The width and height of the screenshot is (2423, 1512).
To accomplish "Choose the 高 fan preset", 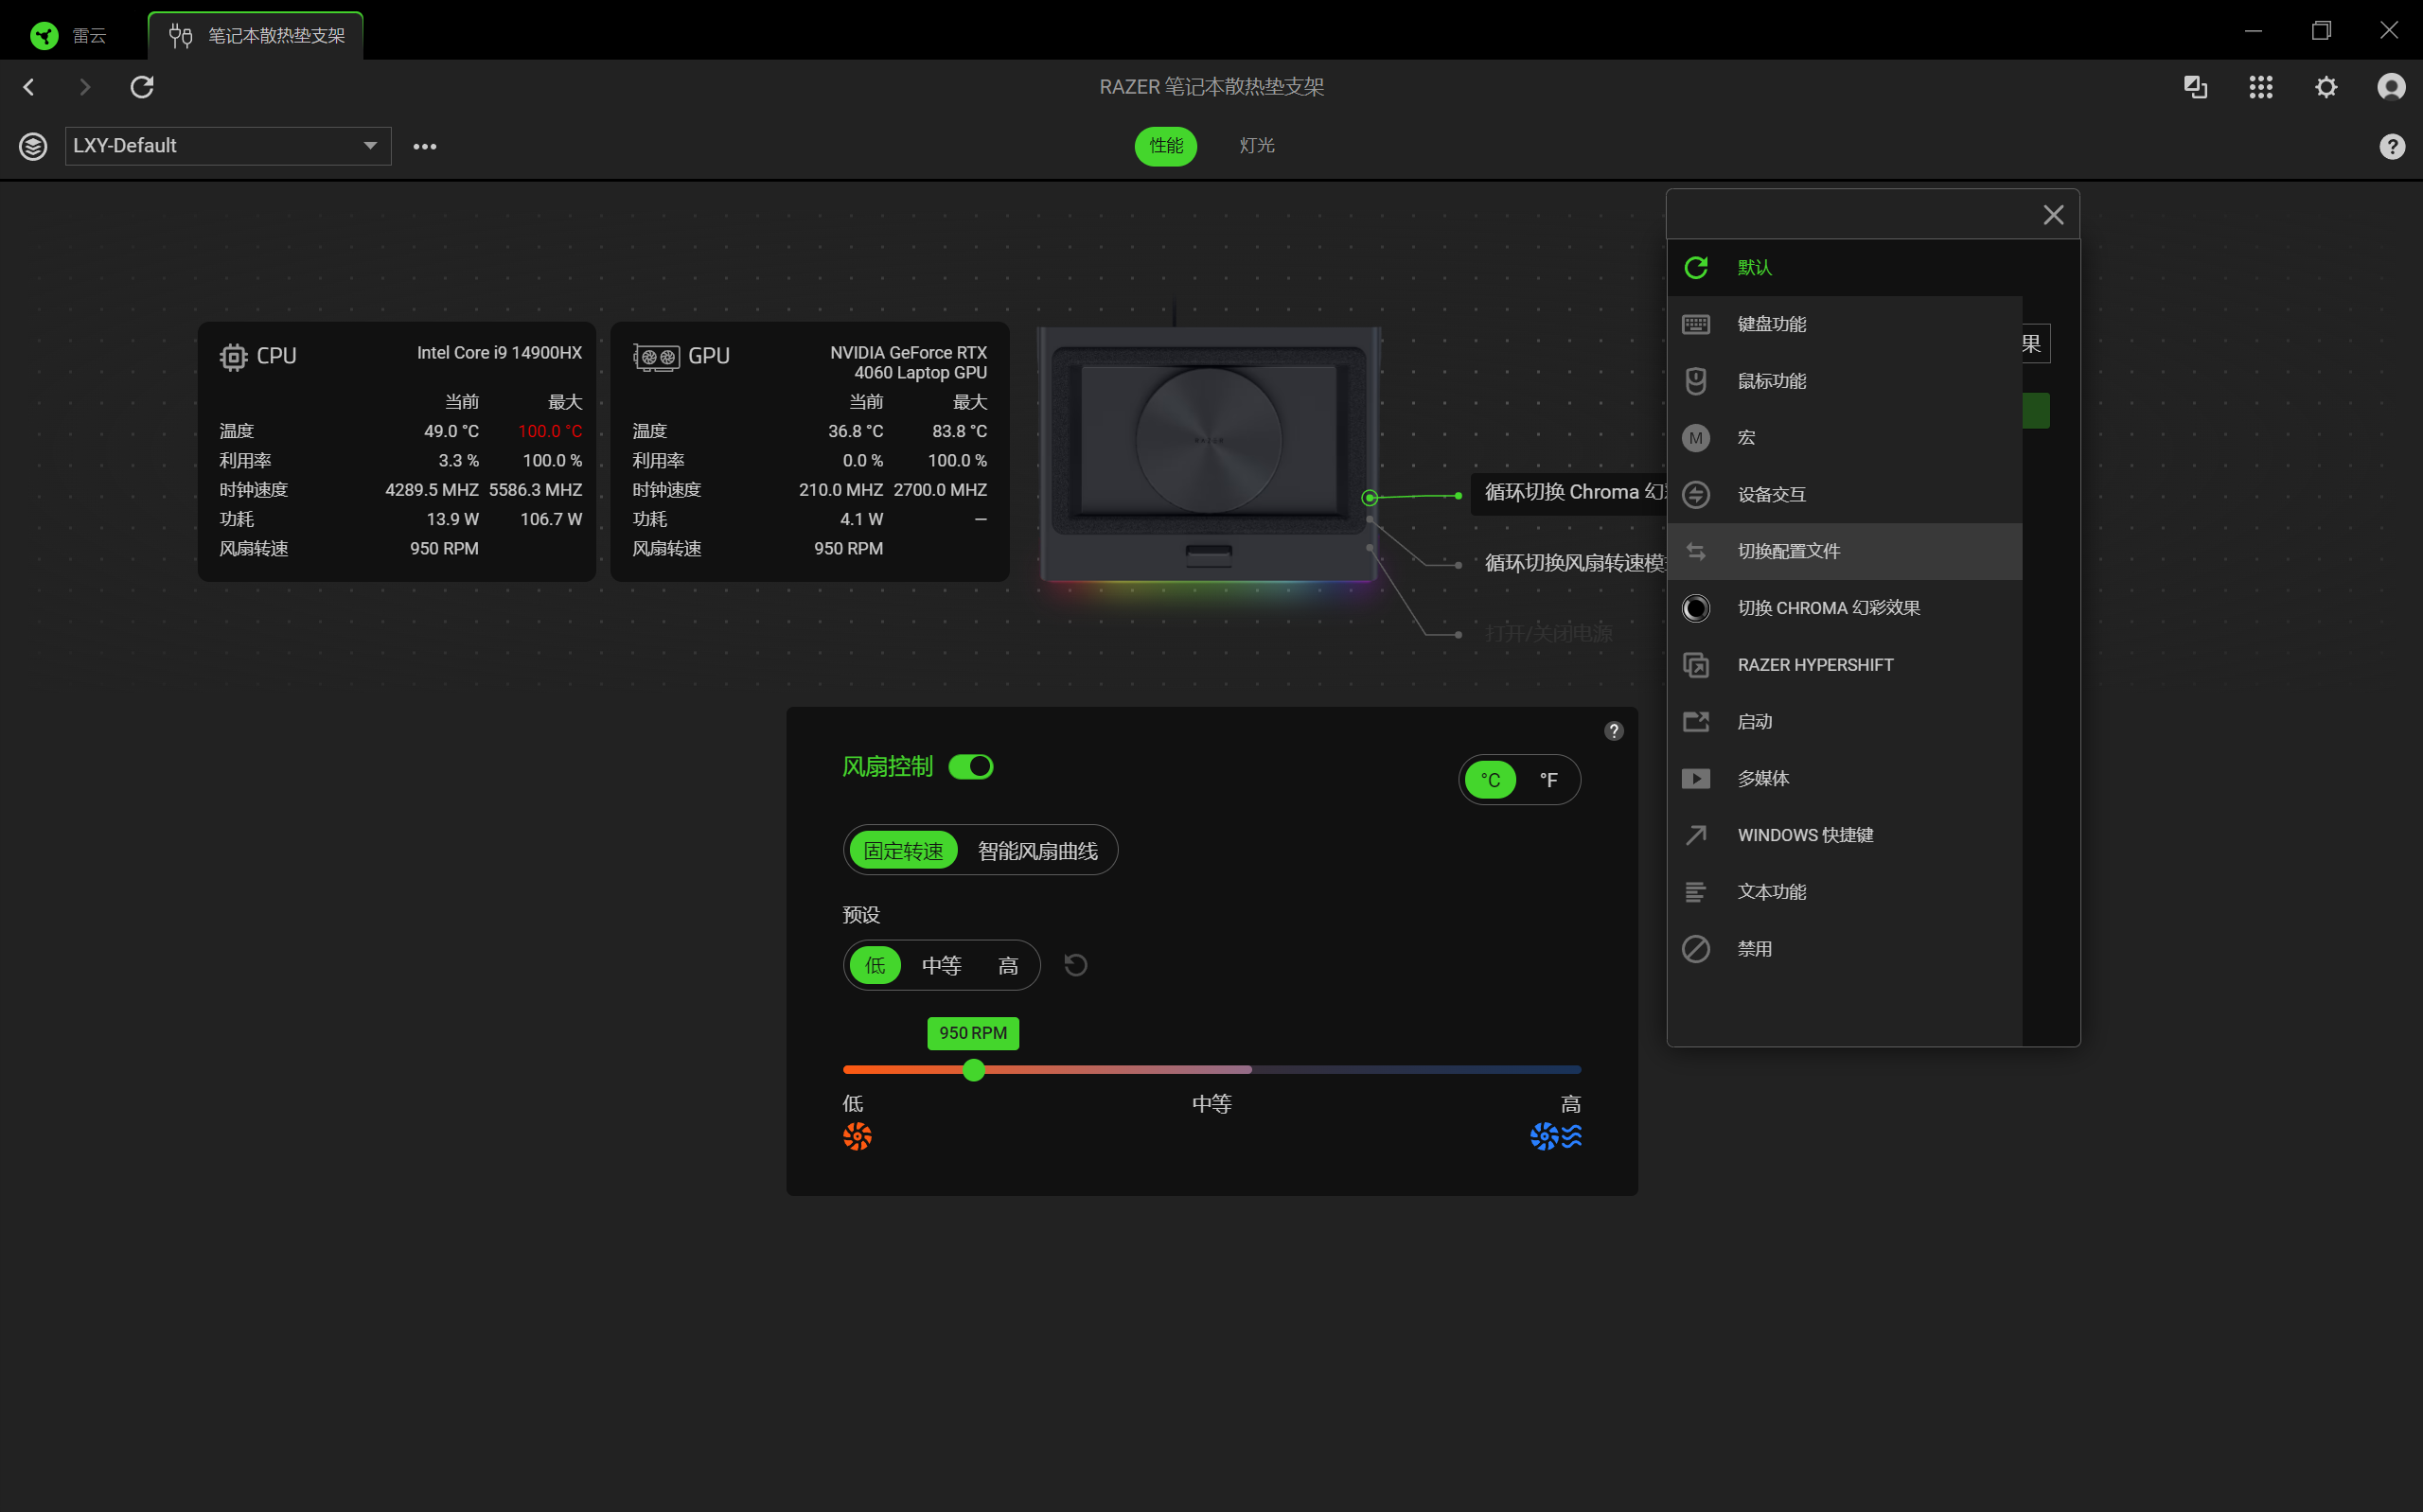I will pyautogui.click(x=1008, y=966).
